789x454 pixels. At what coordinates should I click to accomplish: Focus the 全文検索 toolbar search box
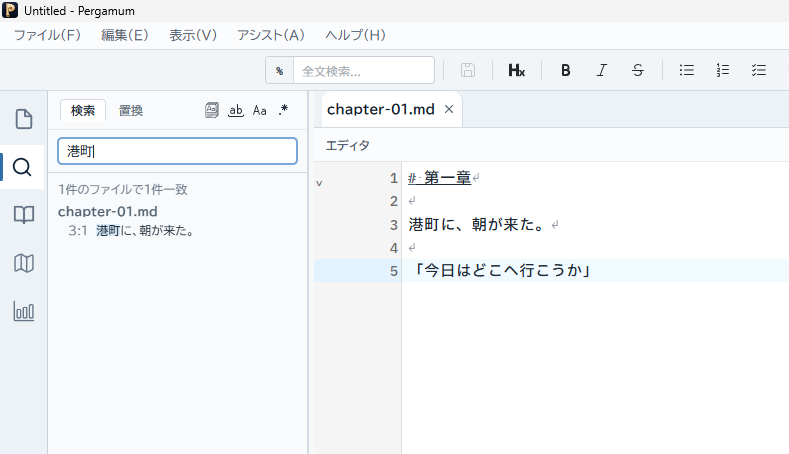(x=364, y=71)
